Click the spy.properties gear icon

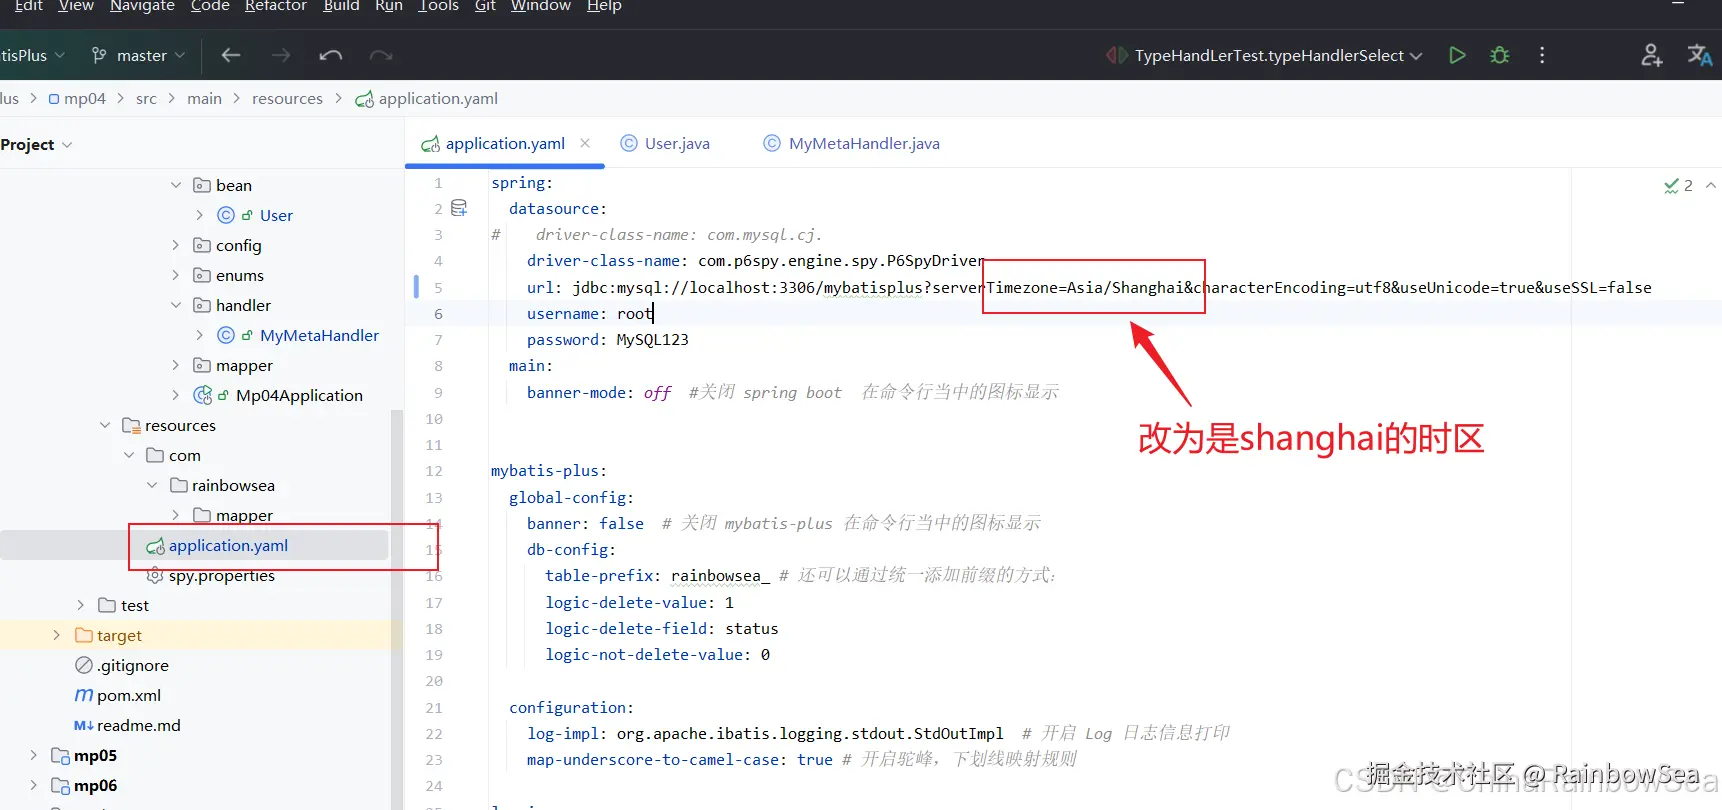click(x=155, y=575)
